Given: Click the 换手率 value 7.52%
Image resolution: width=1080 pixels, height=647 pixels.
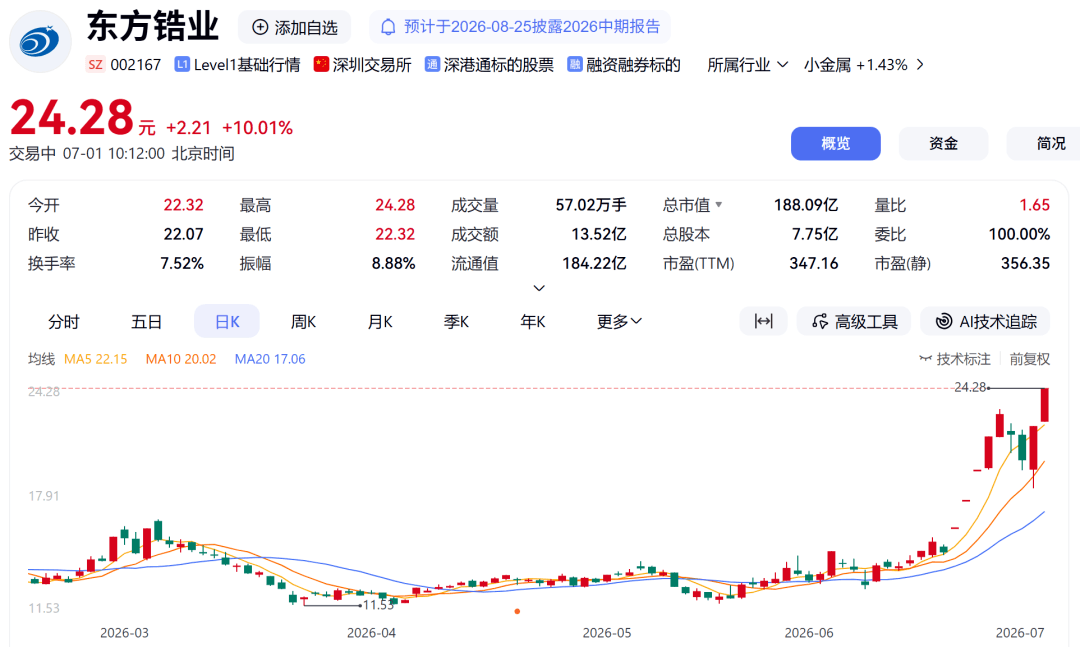Looking at the screenshot, I should click(x=182, y=263).
